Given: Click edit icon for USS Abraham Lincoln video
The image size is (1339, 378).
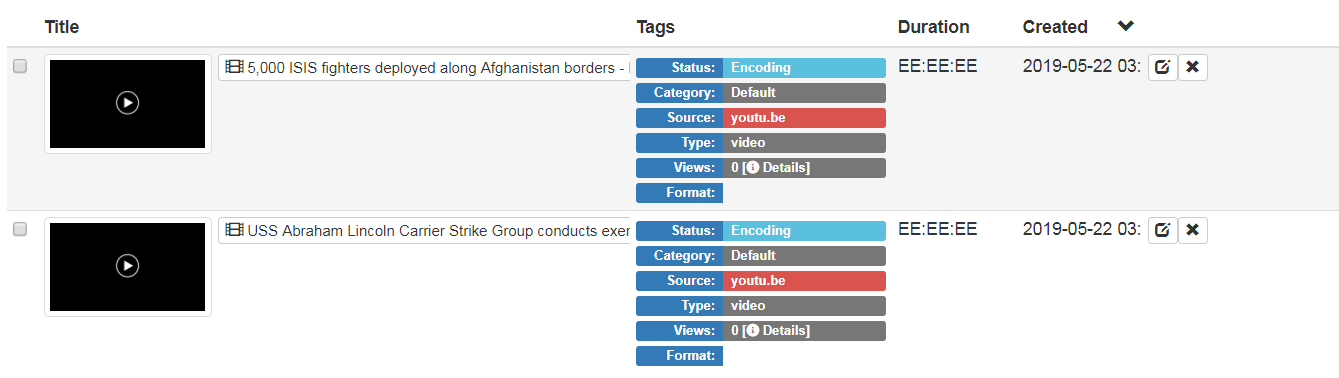Looking at the screenshot, I should point(1162,230).
